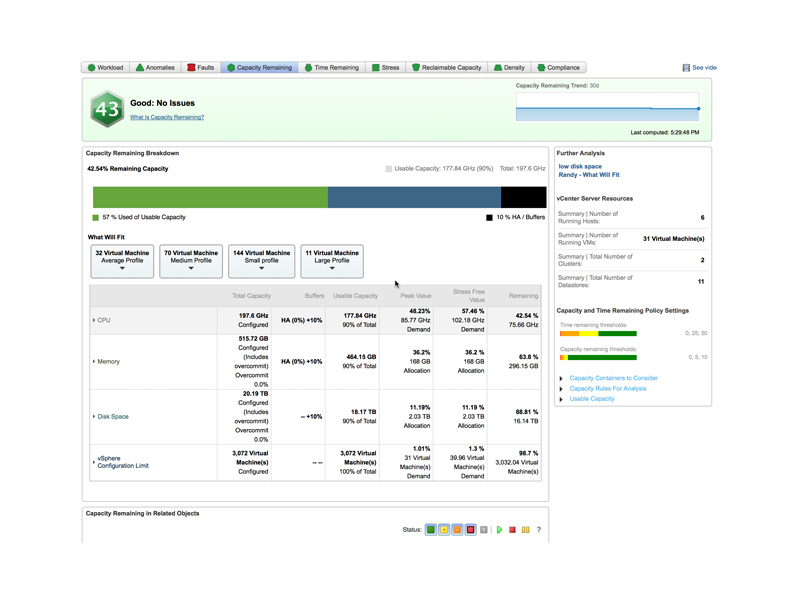Click the Capacity Remaining Trend chart
The image size is (800, 600).
point(608,108)
